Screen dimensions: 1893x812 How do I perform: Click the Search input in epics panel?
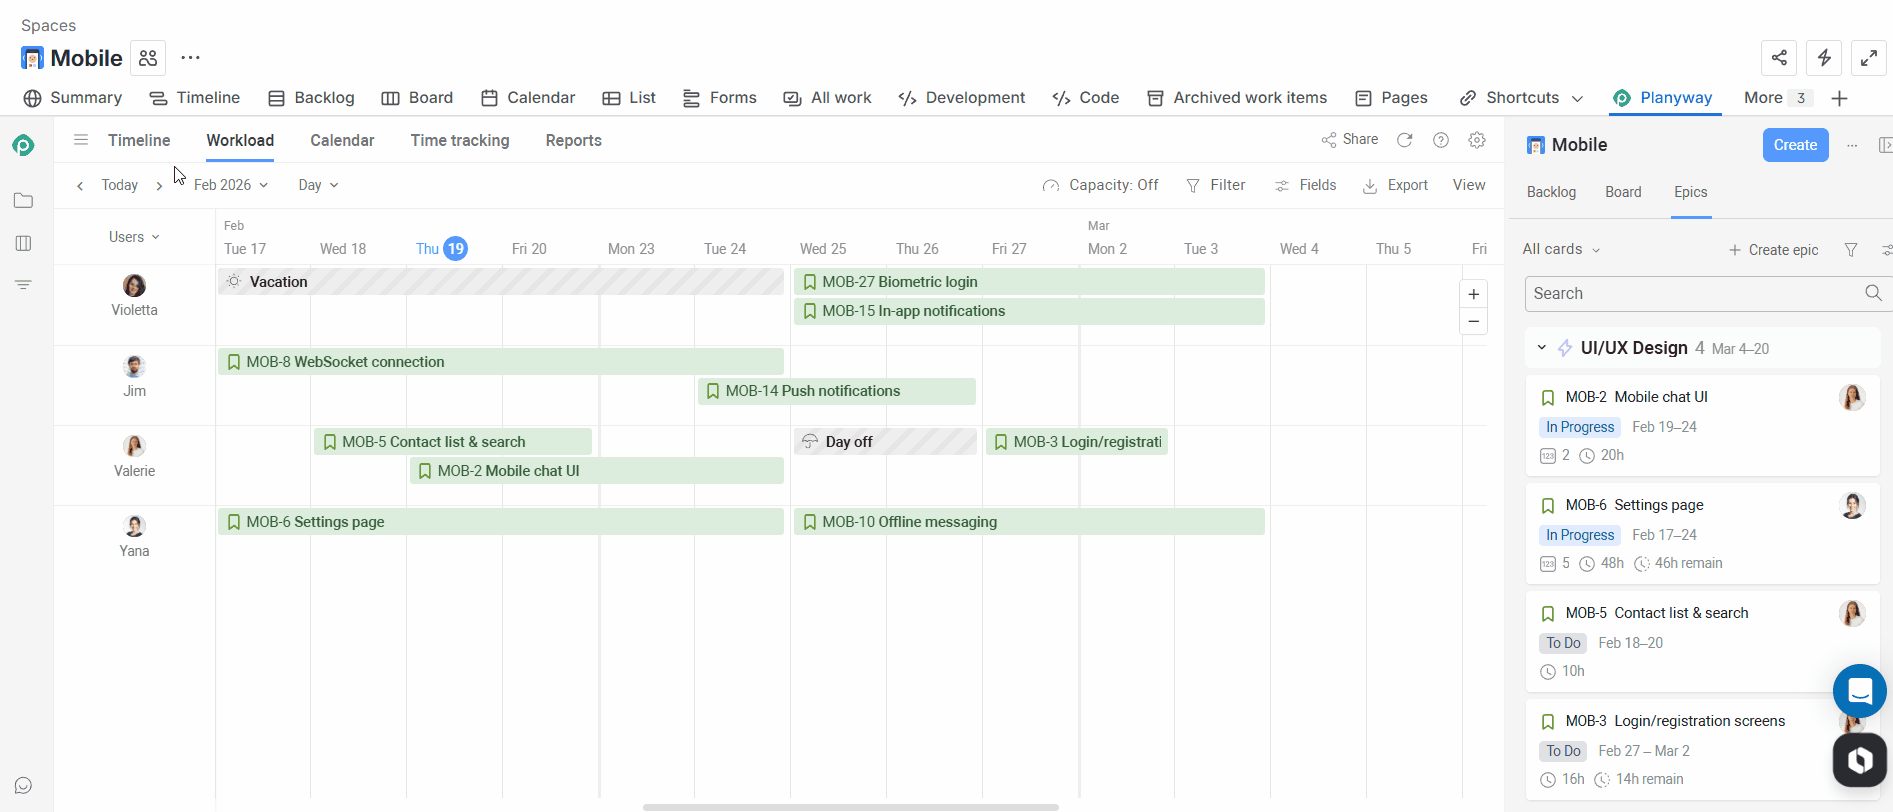[x=1708, y=294]
